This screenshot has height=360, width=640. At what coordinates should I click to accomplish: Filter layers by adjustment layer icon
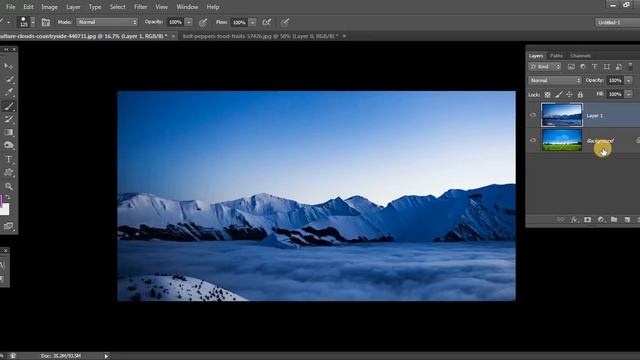[583, 67]
